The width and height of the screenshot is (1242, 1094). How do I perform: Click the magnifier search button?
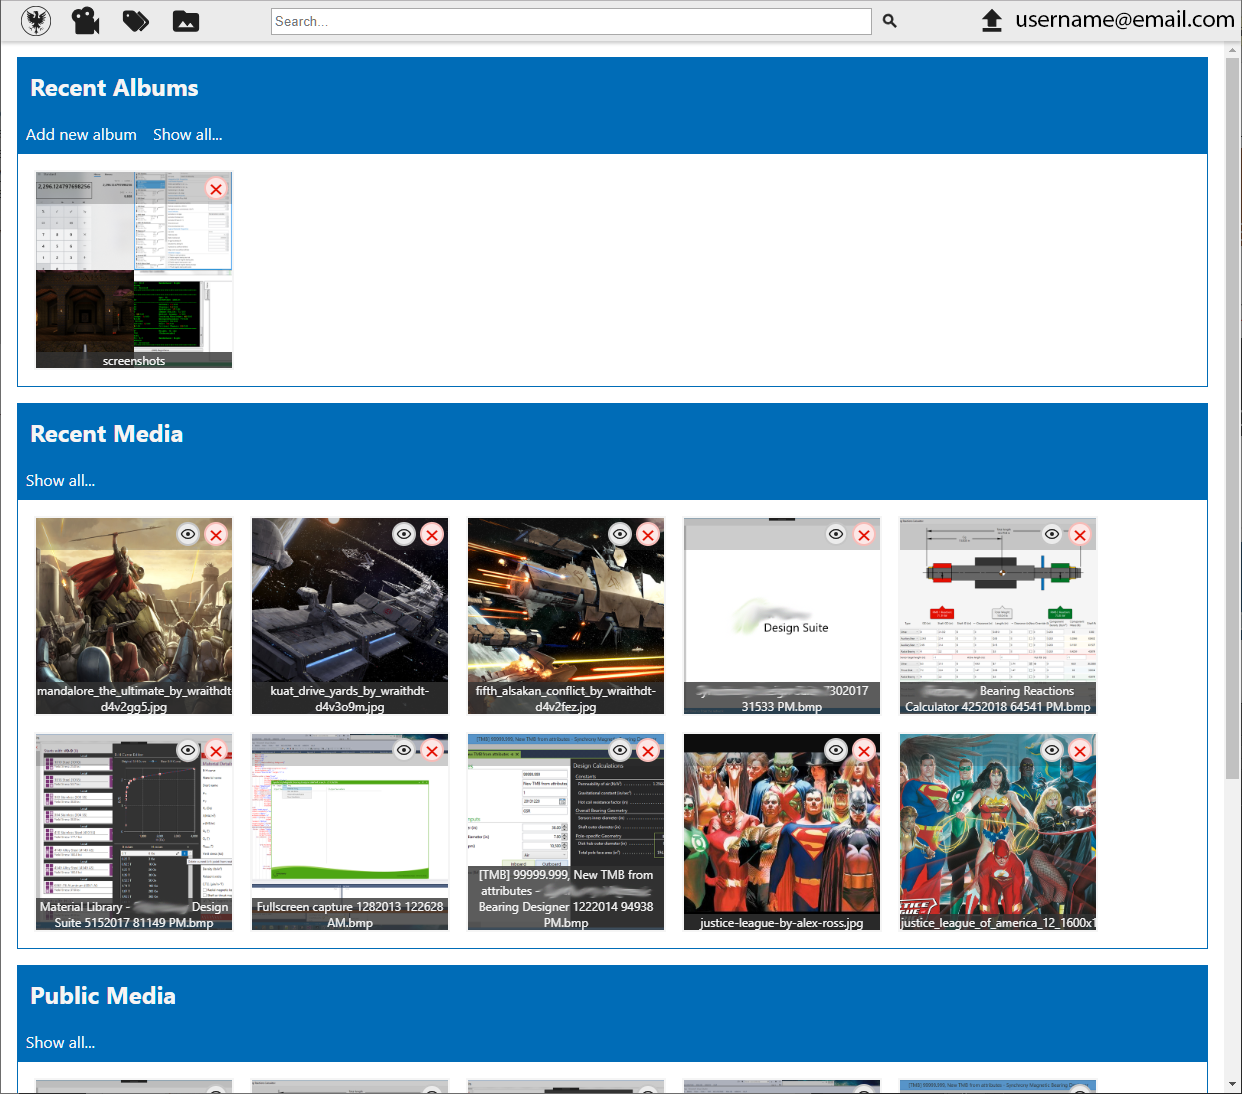890,21
